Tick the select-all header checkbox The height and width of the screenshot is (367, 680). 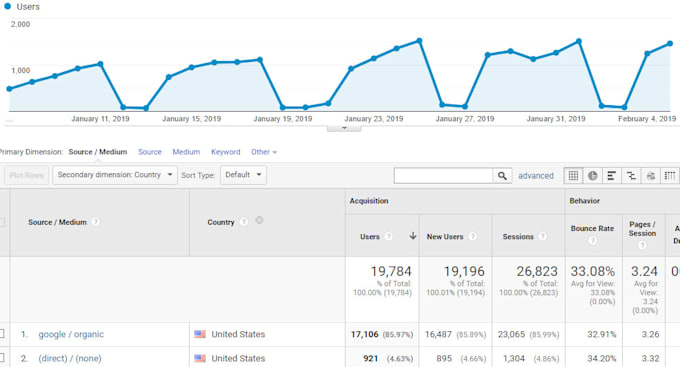click(x=2, y=223)
